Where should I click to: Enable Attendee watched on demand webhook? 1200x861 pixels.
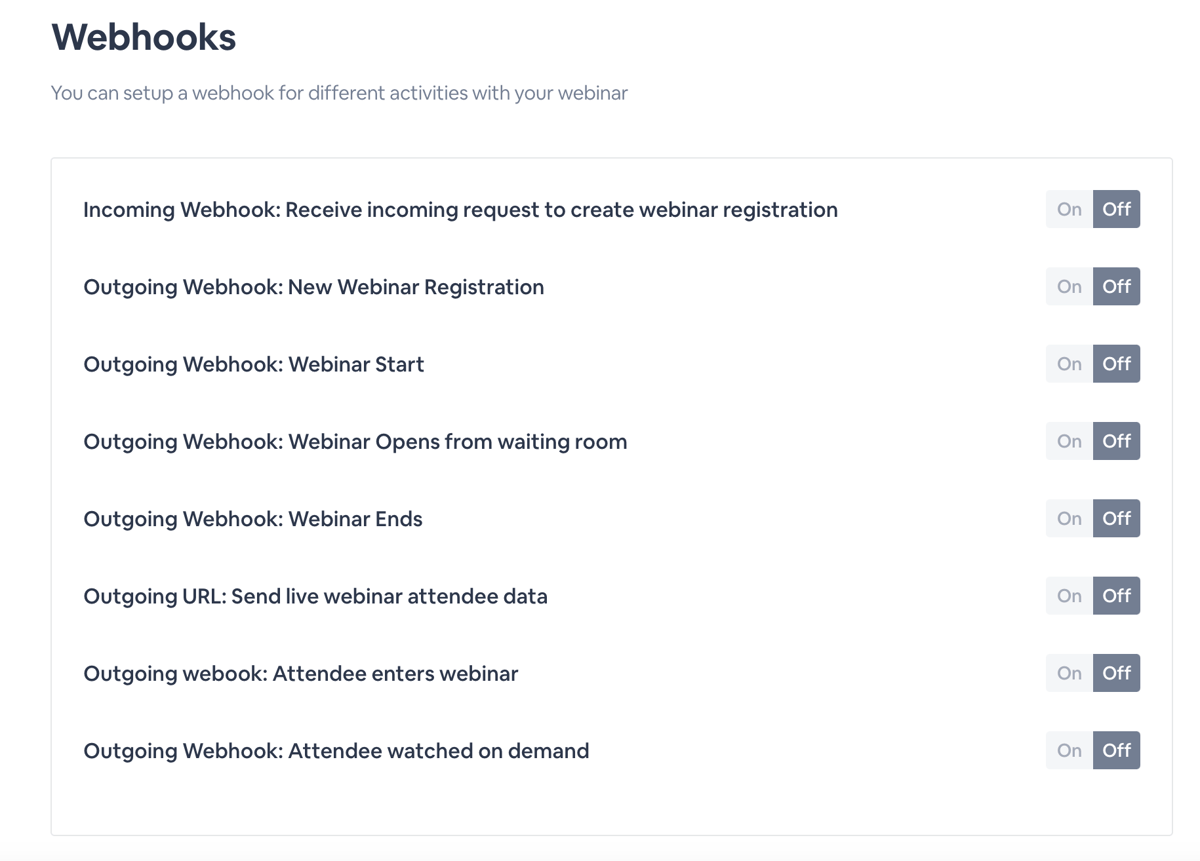tap(1068, 750)
